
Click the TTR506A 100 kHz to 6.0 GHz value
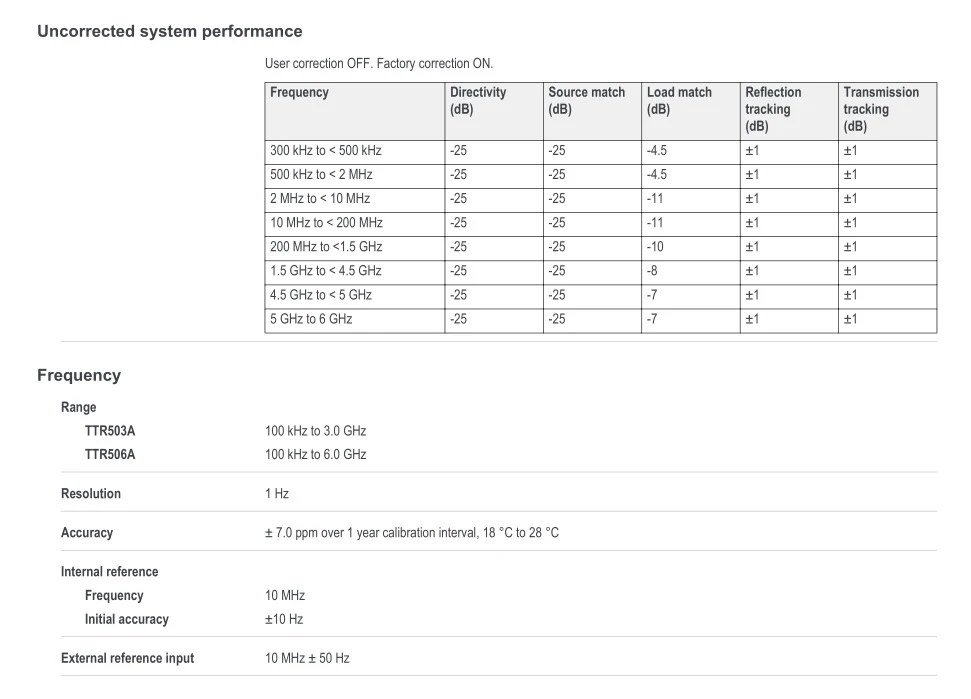click(x=316, y=454)
